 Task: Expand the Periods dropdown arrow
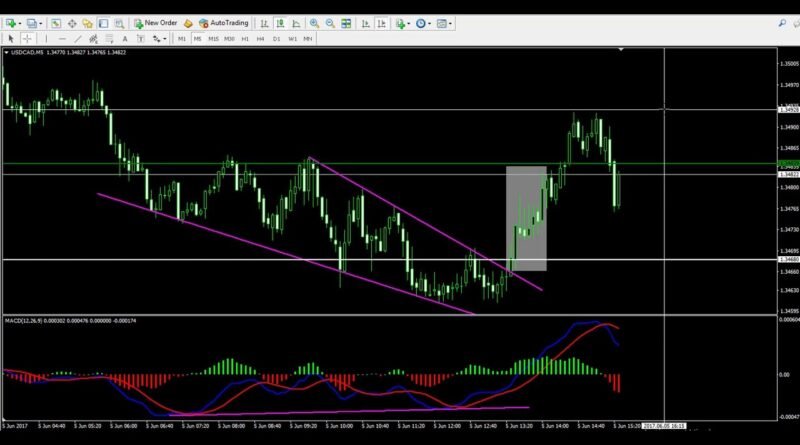coord(429,23)
